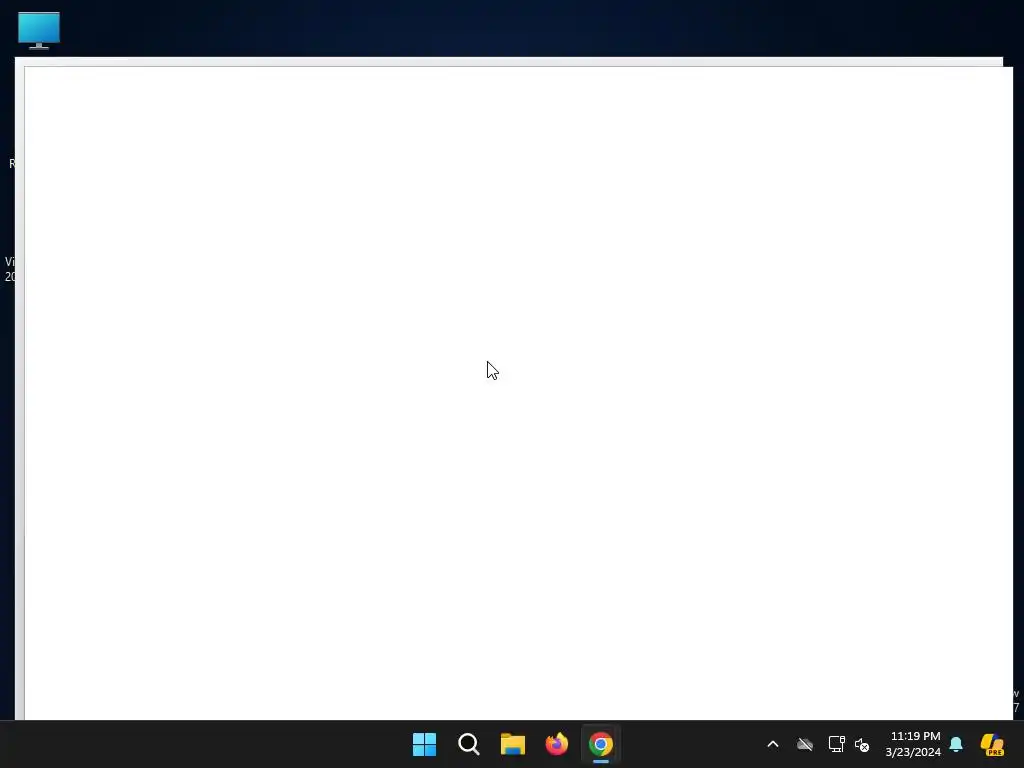
Task: Open the clock showing 11:19 PM
Action: coord(913,744)
